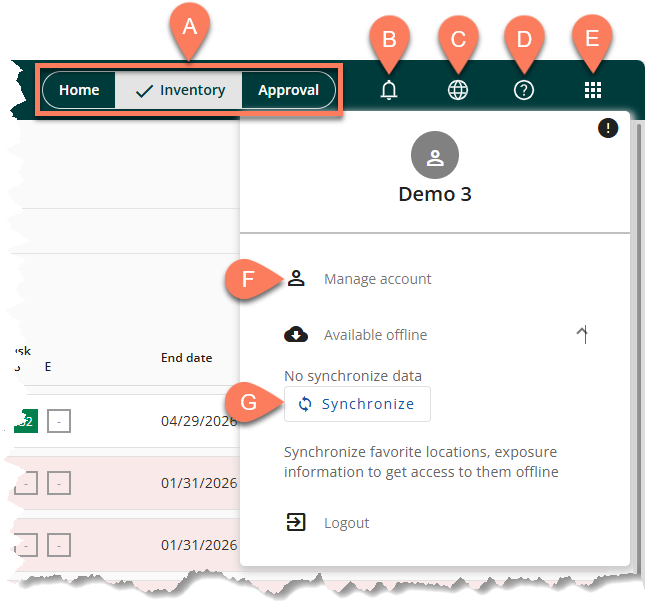Open help via question mark icon
This screenshot has width=645, height=601.
click(x=524, y=90)
